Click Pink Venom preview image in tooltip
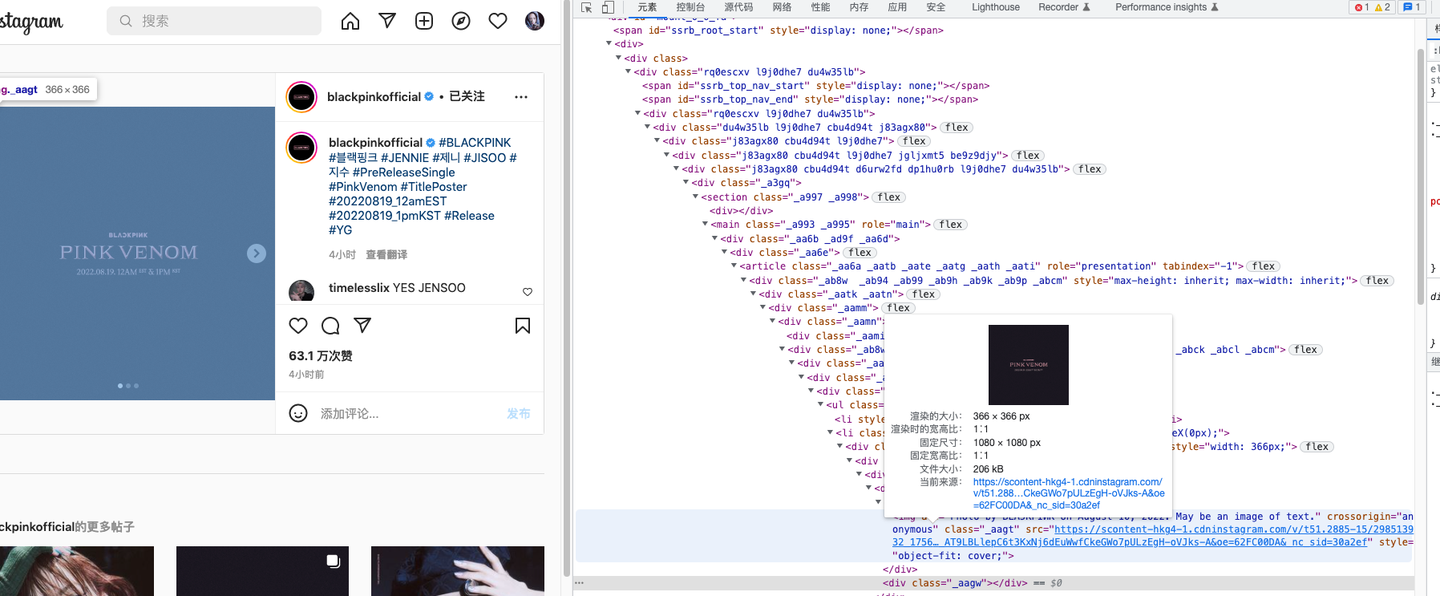1440x596 pixels. pyautogui.click(x=1028, y=365)
